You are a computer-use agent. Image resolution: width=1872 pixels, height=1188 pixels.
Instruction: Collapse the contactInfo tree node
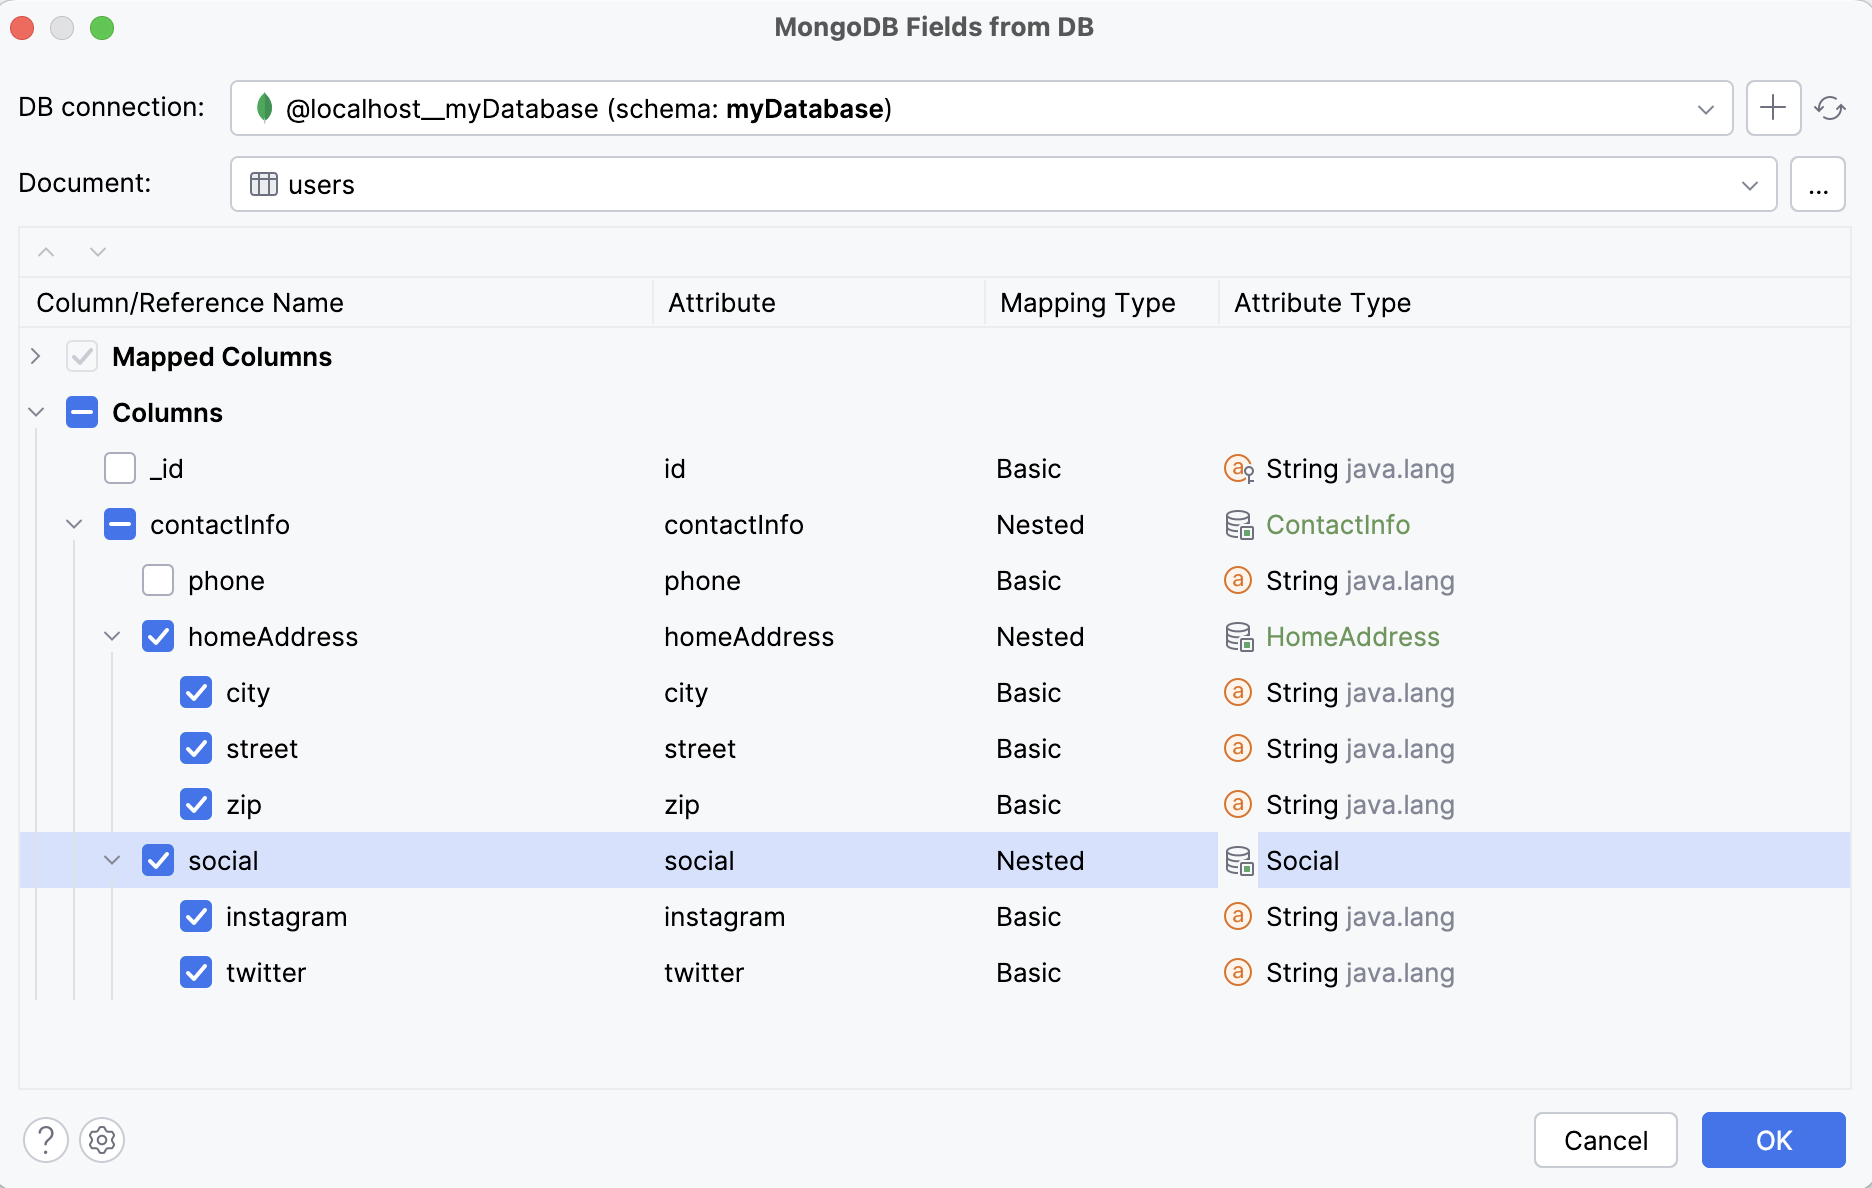72,524
